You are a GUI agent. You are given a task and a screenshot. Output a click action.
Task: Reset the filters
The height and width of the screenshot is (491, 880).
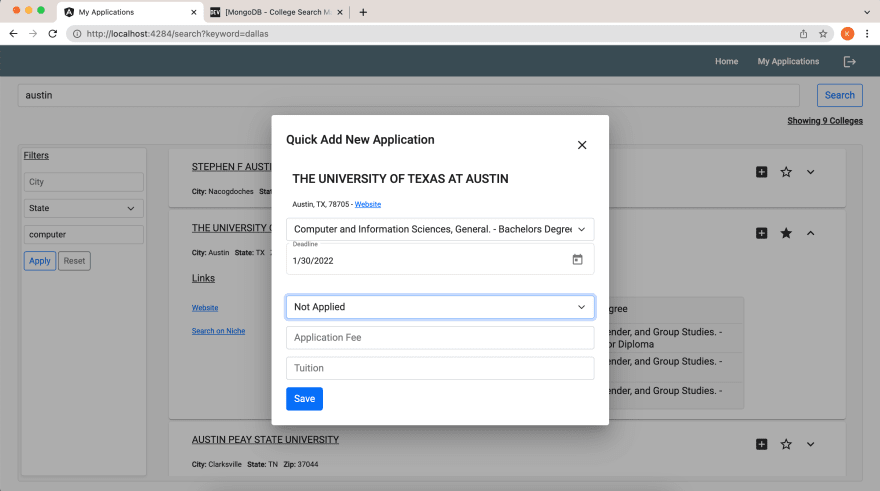74,261
